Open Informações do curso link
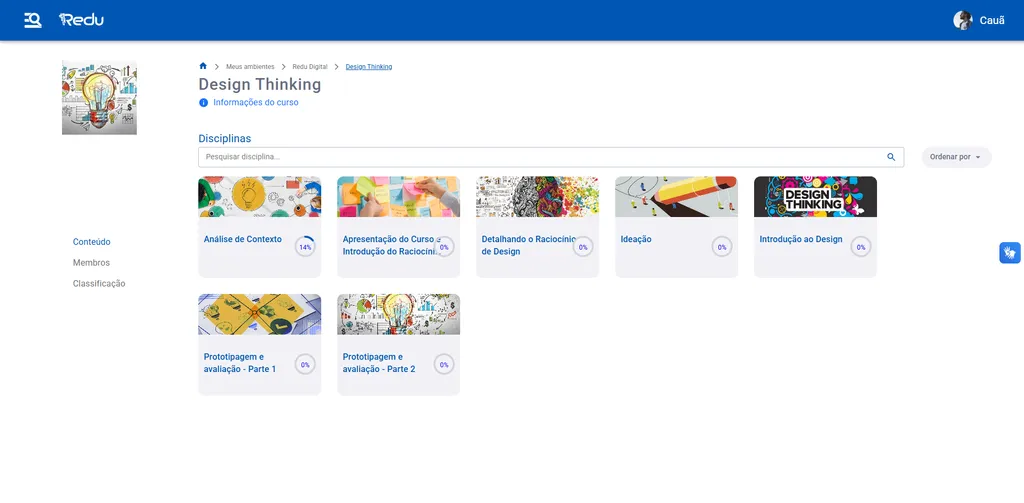 pos(255,102)
